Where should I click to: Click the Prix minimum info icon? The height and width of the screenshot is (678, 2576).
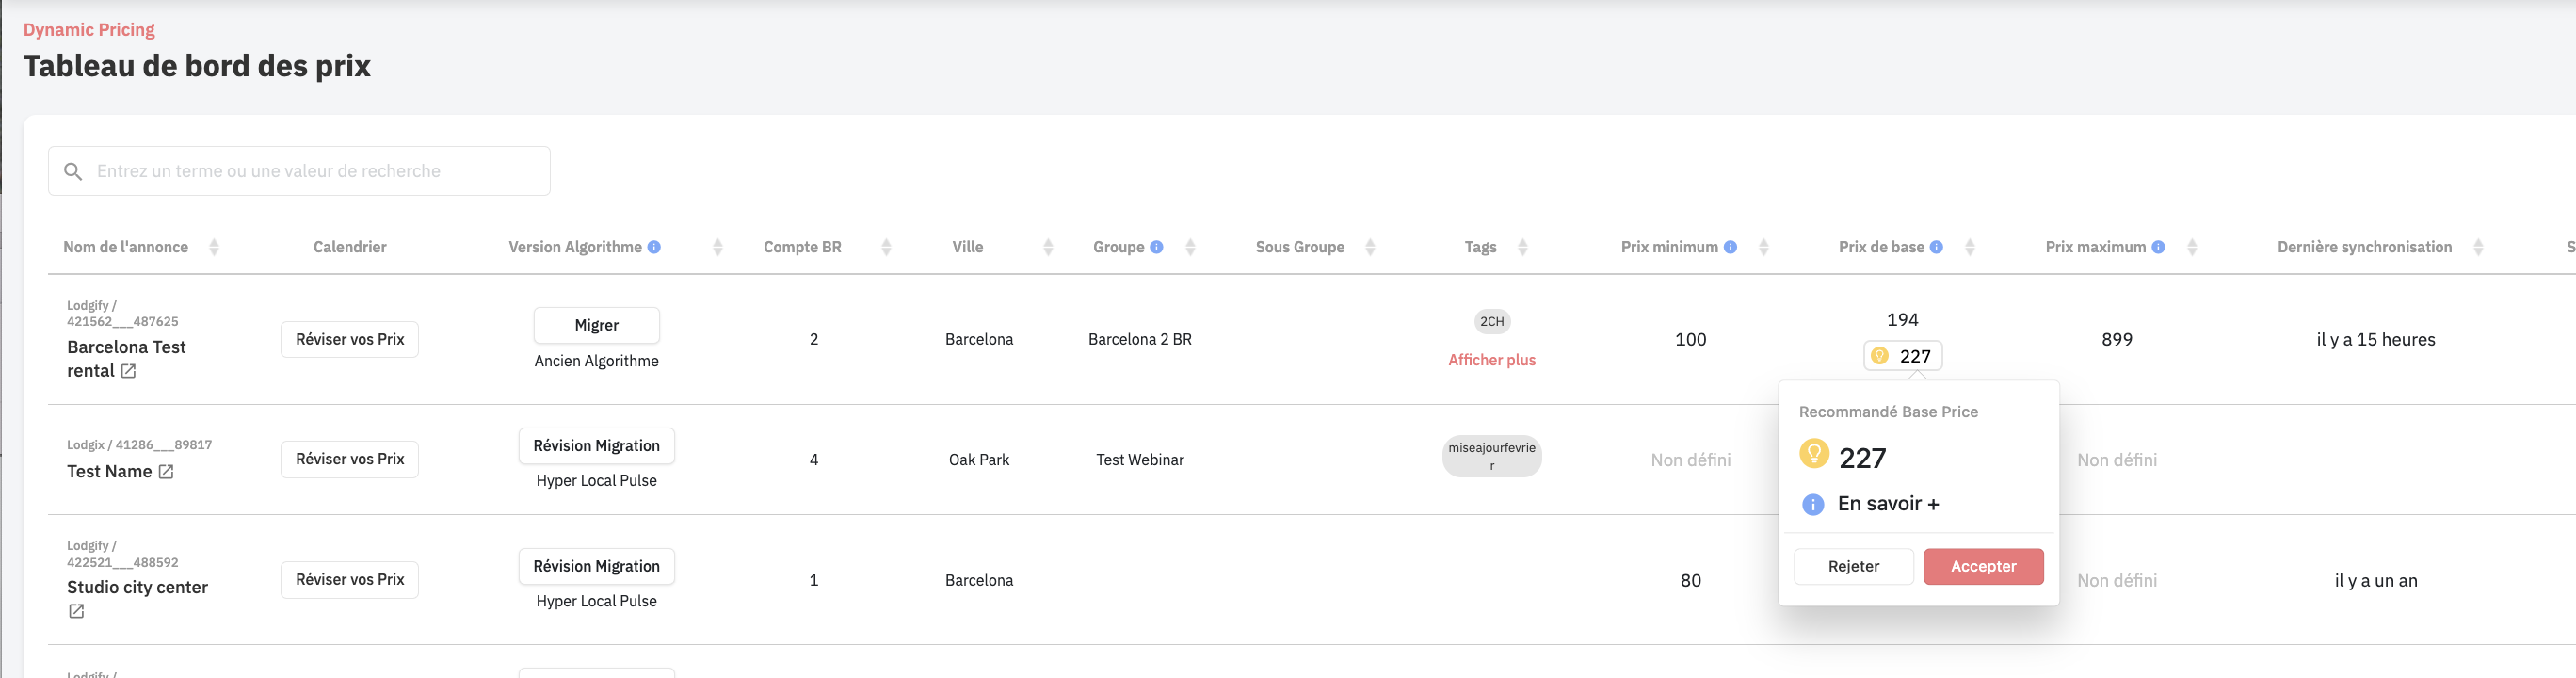[x=1730, y=247]
